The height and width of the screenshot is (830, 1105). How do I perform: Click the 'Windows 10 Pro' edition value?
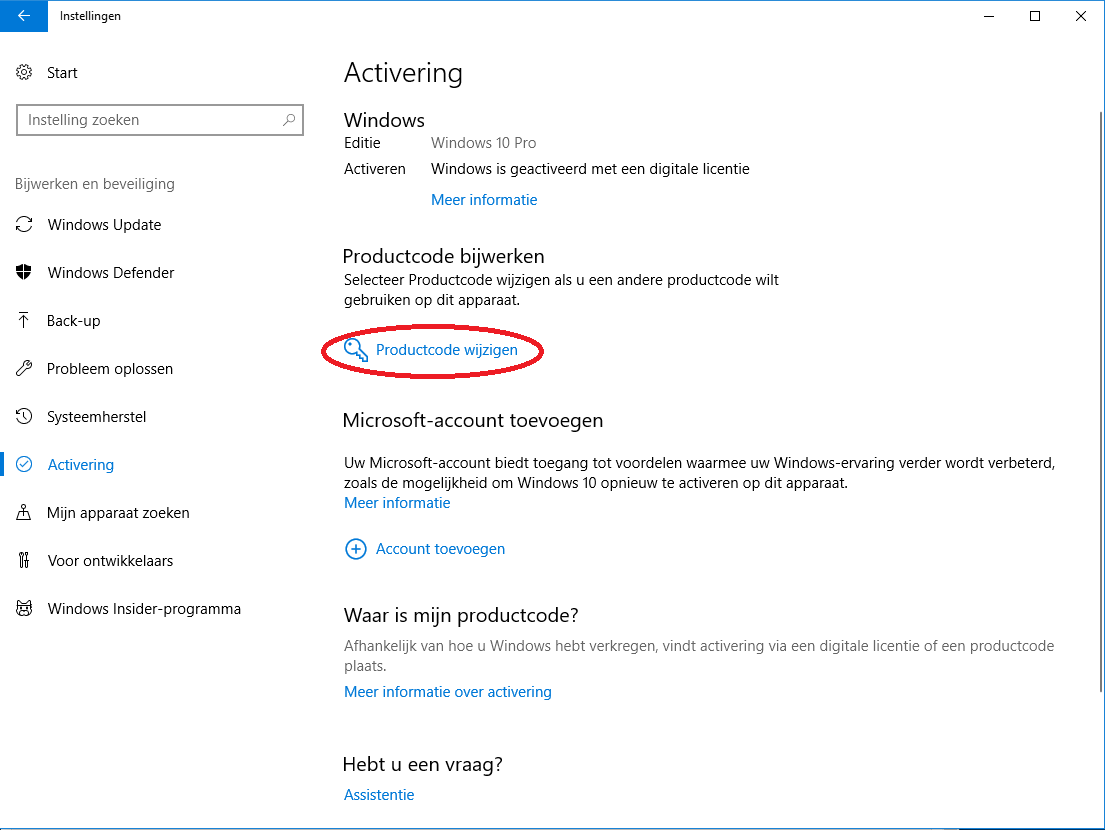pos(483,143)
